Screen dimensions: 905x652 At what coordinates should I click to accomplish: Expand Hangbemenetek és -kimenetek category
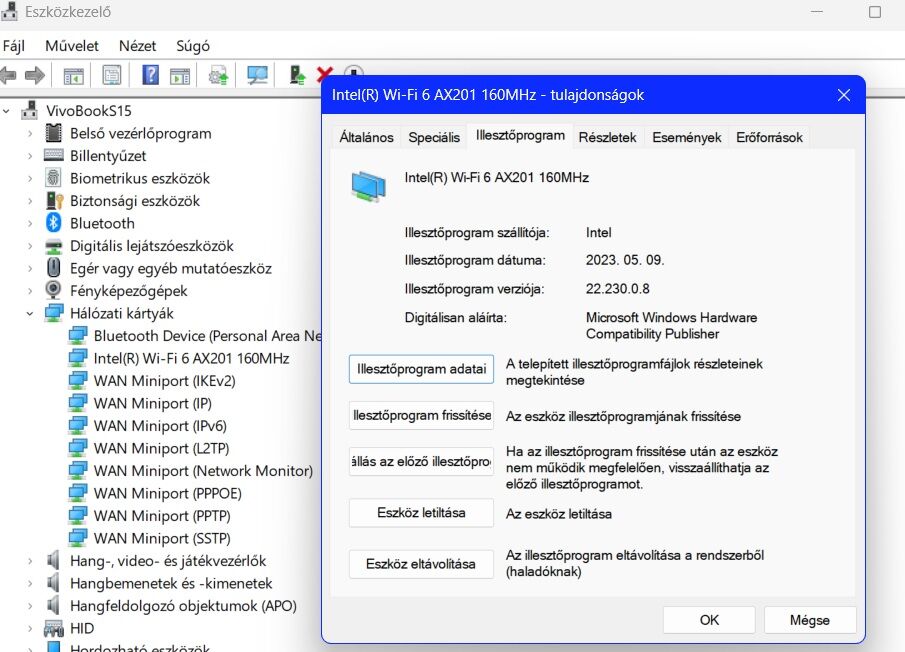point(30,583)
